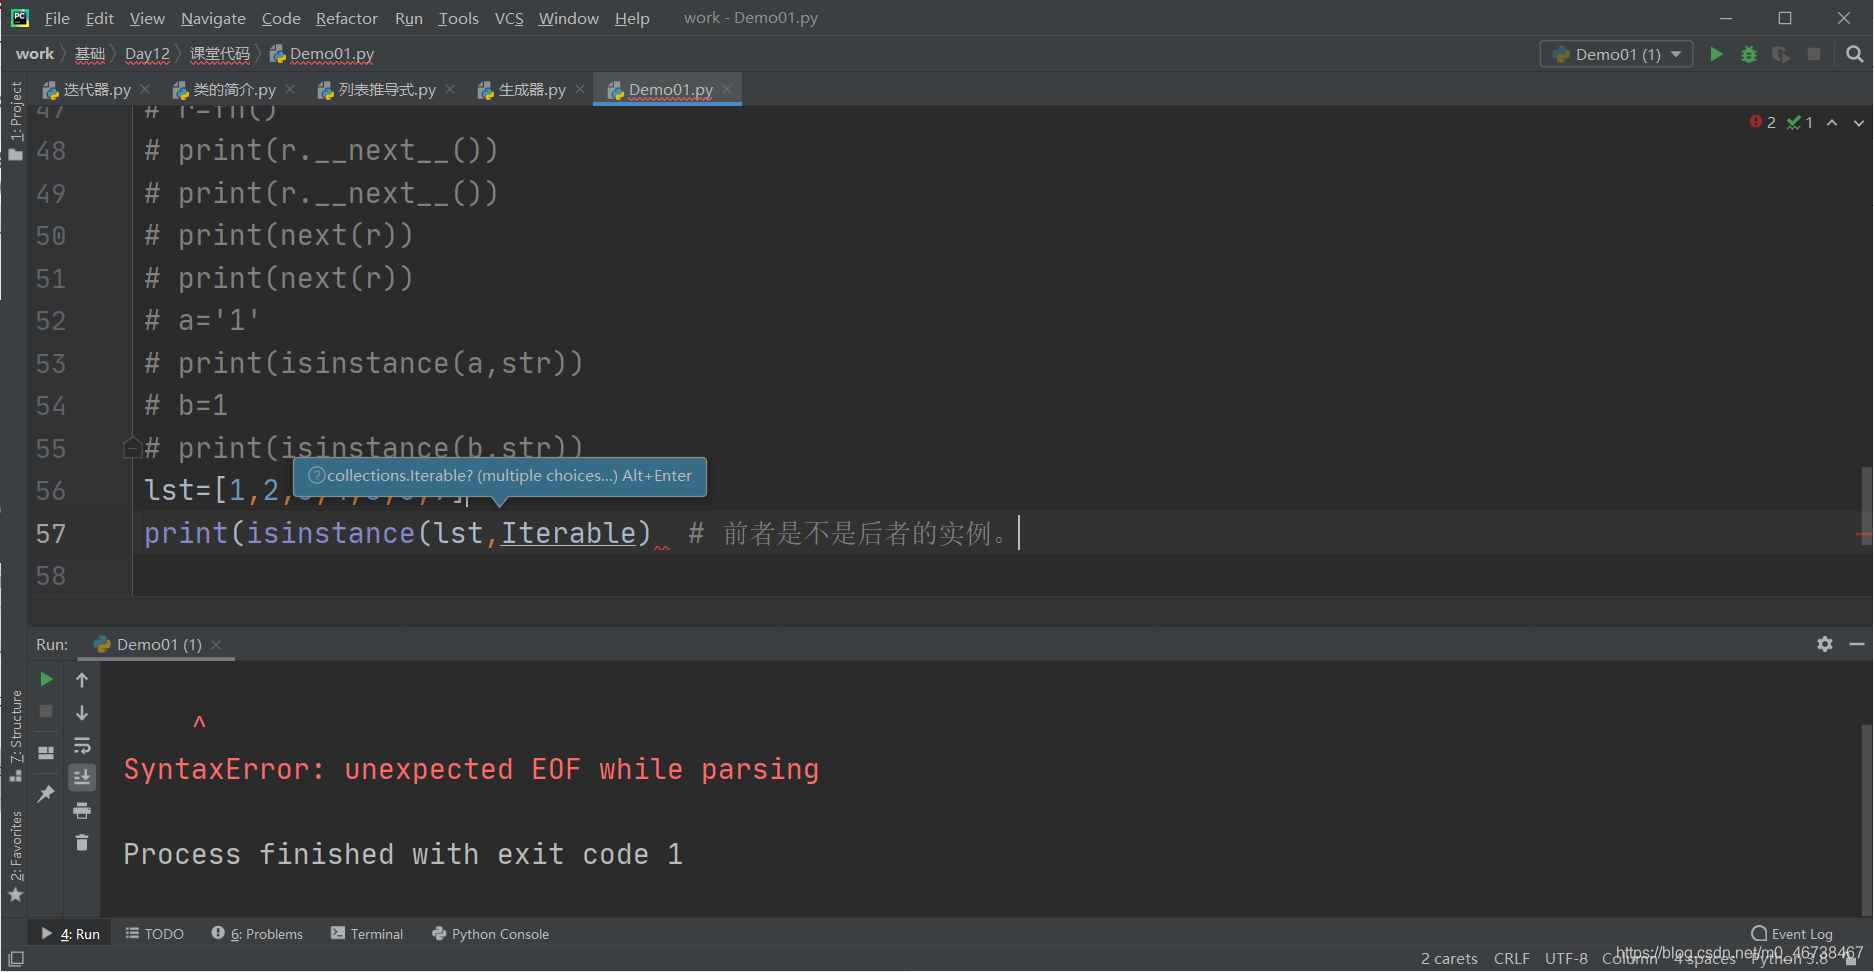Pin the Run tab with the pin icon
Image resolution: width=1874 pixels, height=972 pixels.
coord(46,794)
